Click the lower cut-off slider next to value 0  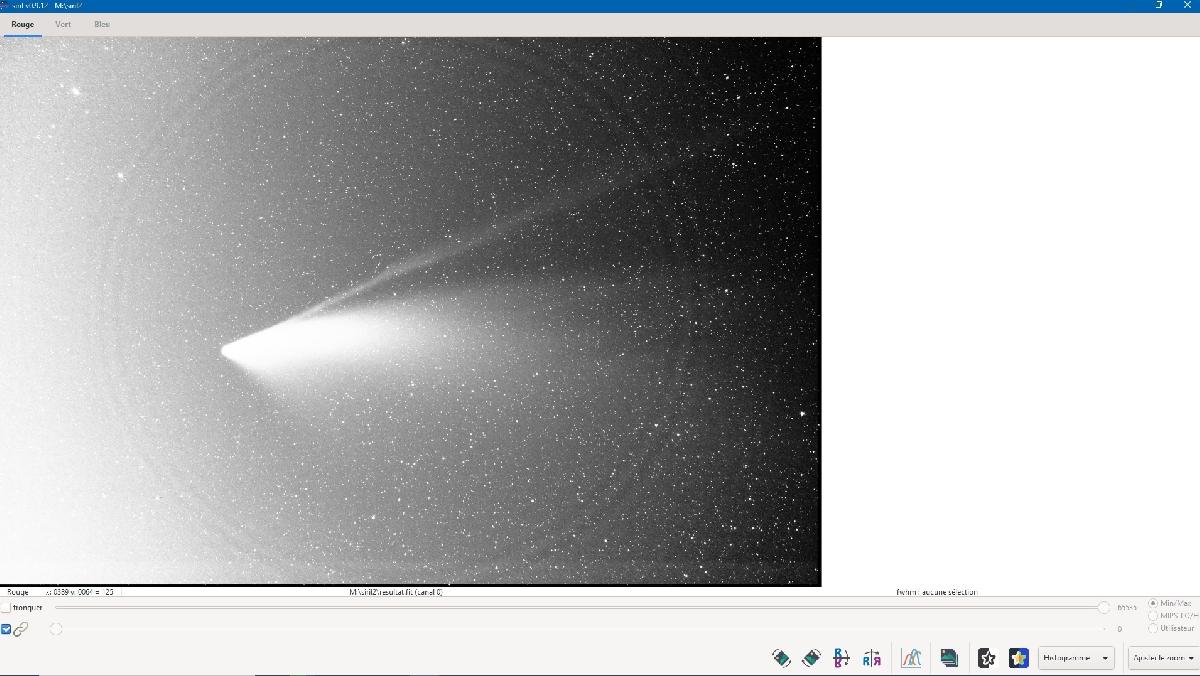coord(580,629)
